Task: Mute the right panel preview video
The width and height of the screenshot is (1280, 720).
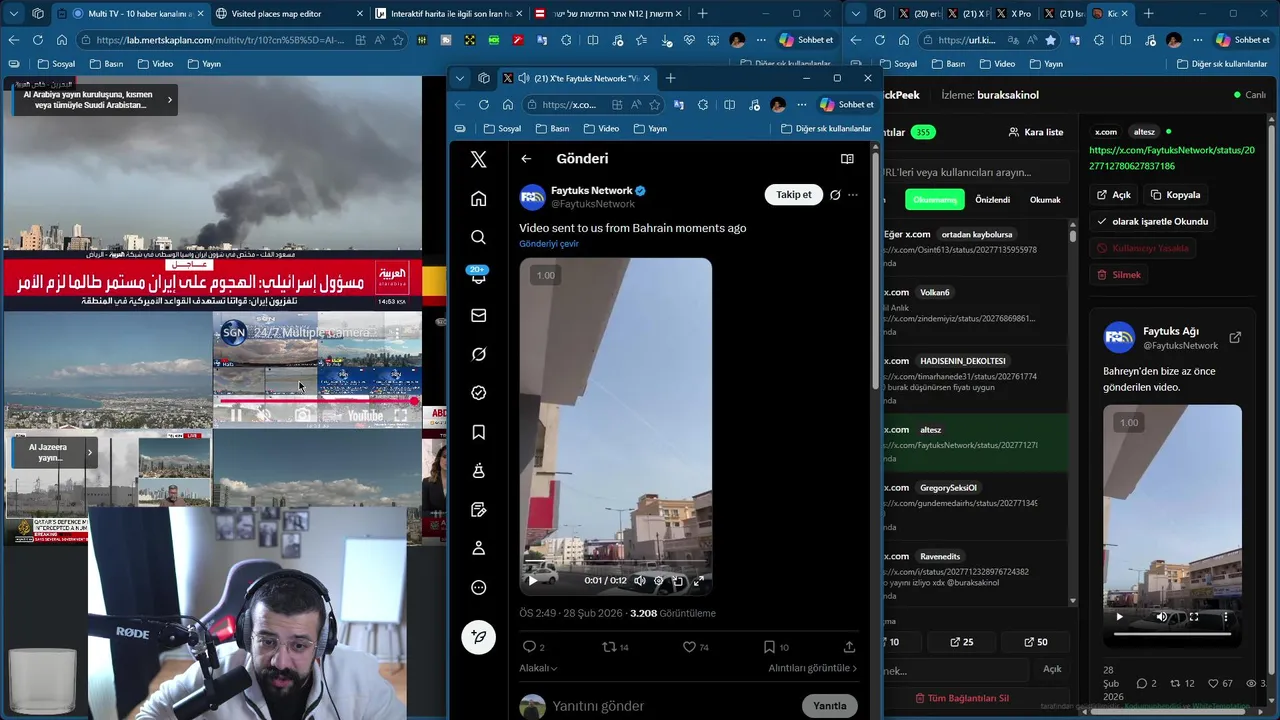Action: click(x=1162, y=617)
